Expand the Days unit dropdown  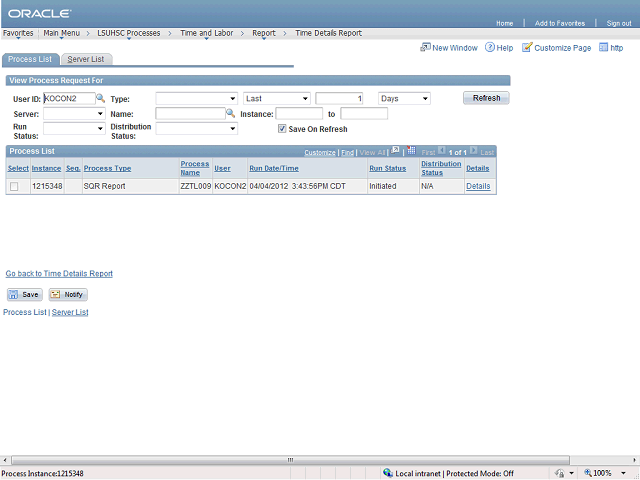coord(404,99)
